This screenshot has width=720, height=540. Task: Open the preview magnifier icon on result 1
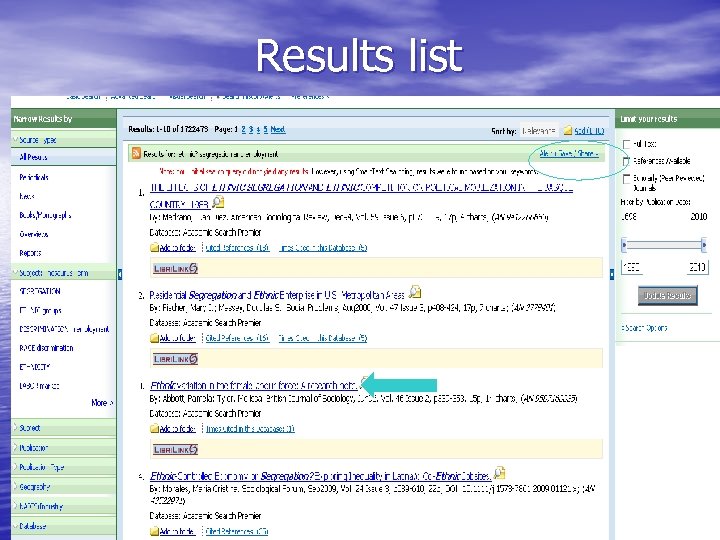219,202
